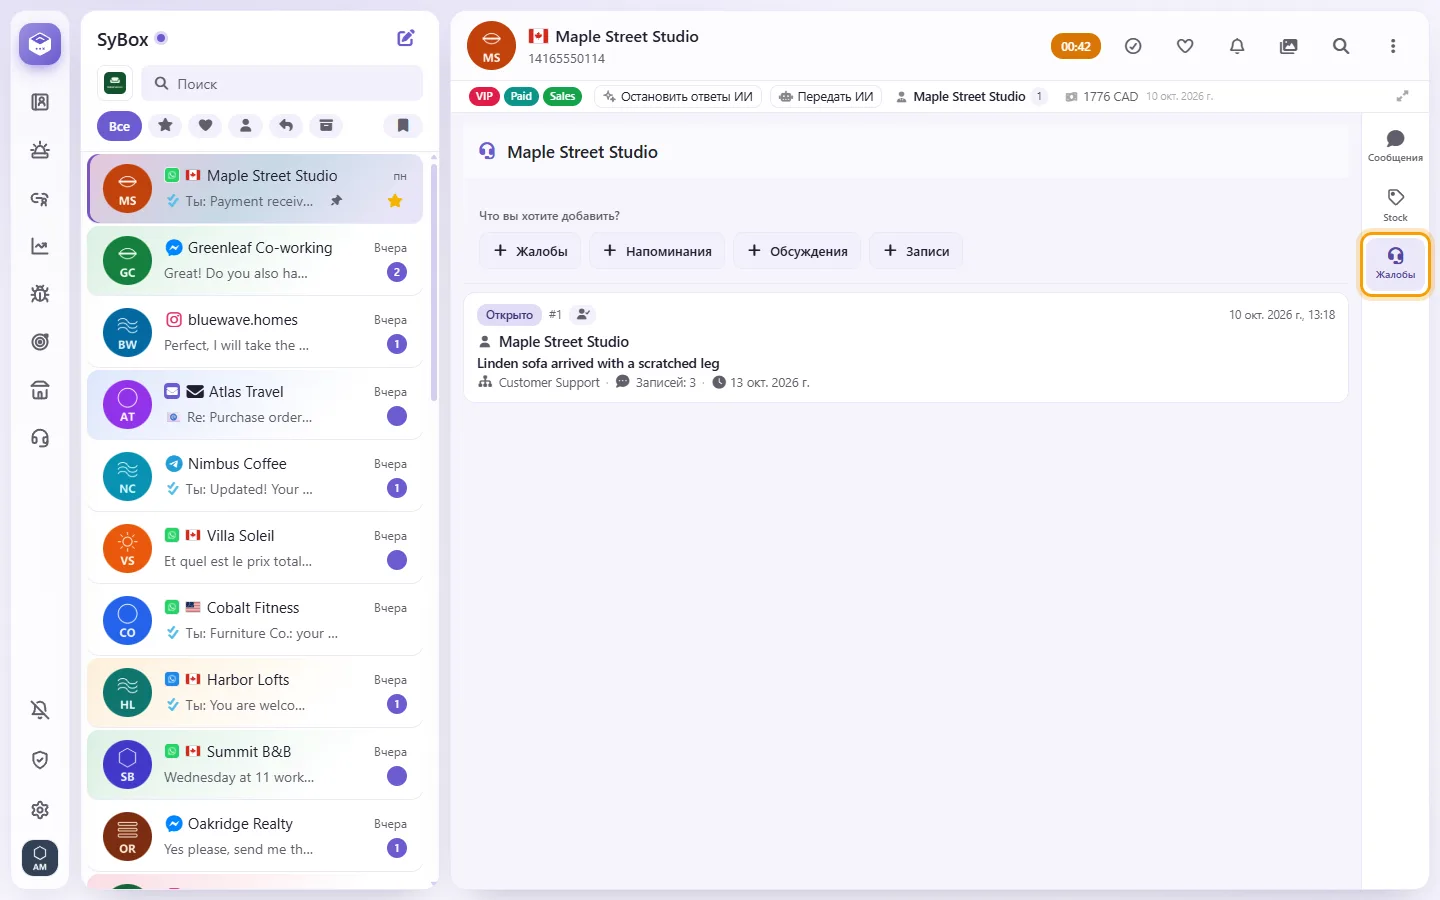Open the scratched leg complaint title
The image size is (1440, 900).
pos(598,363)
